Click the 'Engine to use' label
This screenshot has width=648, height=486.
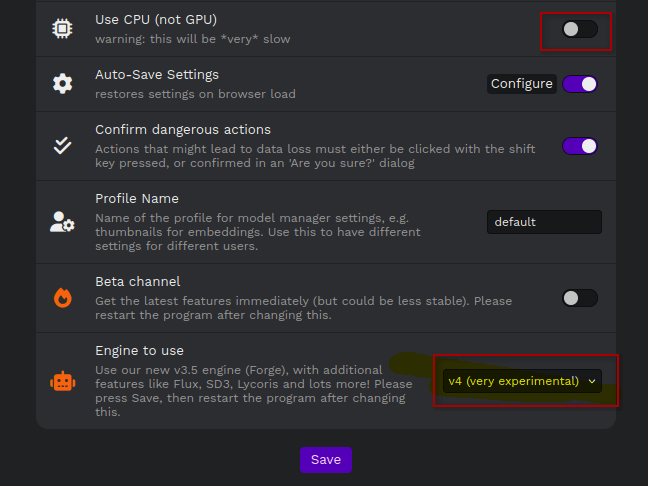(x=139, y=351)
